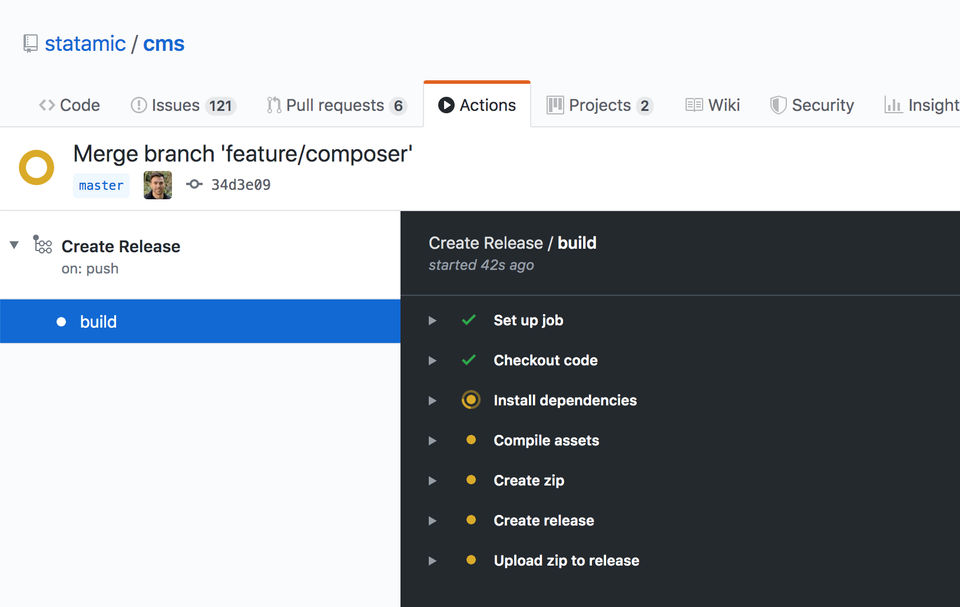Click the Create Release workflow icon
The image size is (960, 607).
tap(43, 246)
